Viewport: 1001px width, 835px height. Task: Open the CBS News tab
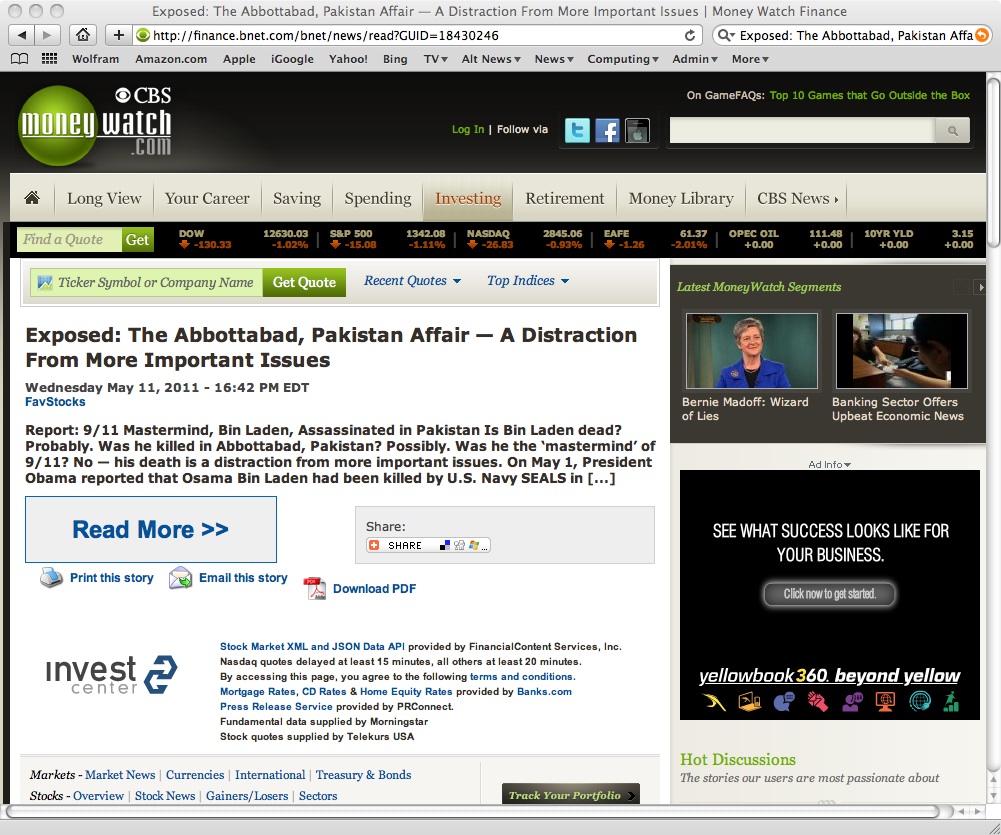[797, 198]
